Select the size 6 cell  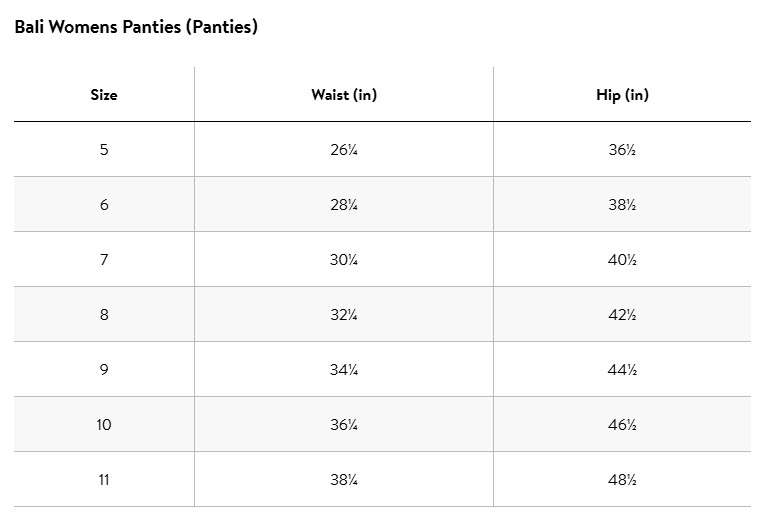tap(104, 205)
